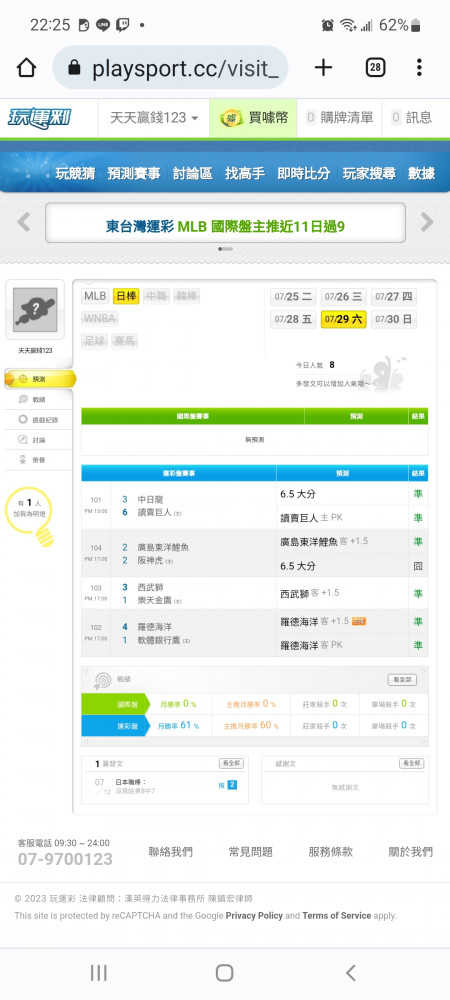Click 廣島東洋鯉魚 客 +1.5 prediction
450x1000 pixels.
click(x=324, y=541)
